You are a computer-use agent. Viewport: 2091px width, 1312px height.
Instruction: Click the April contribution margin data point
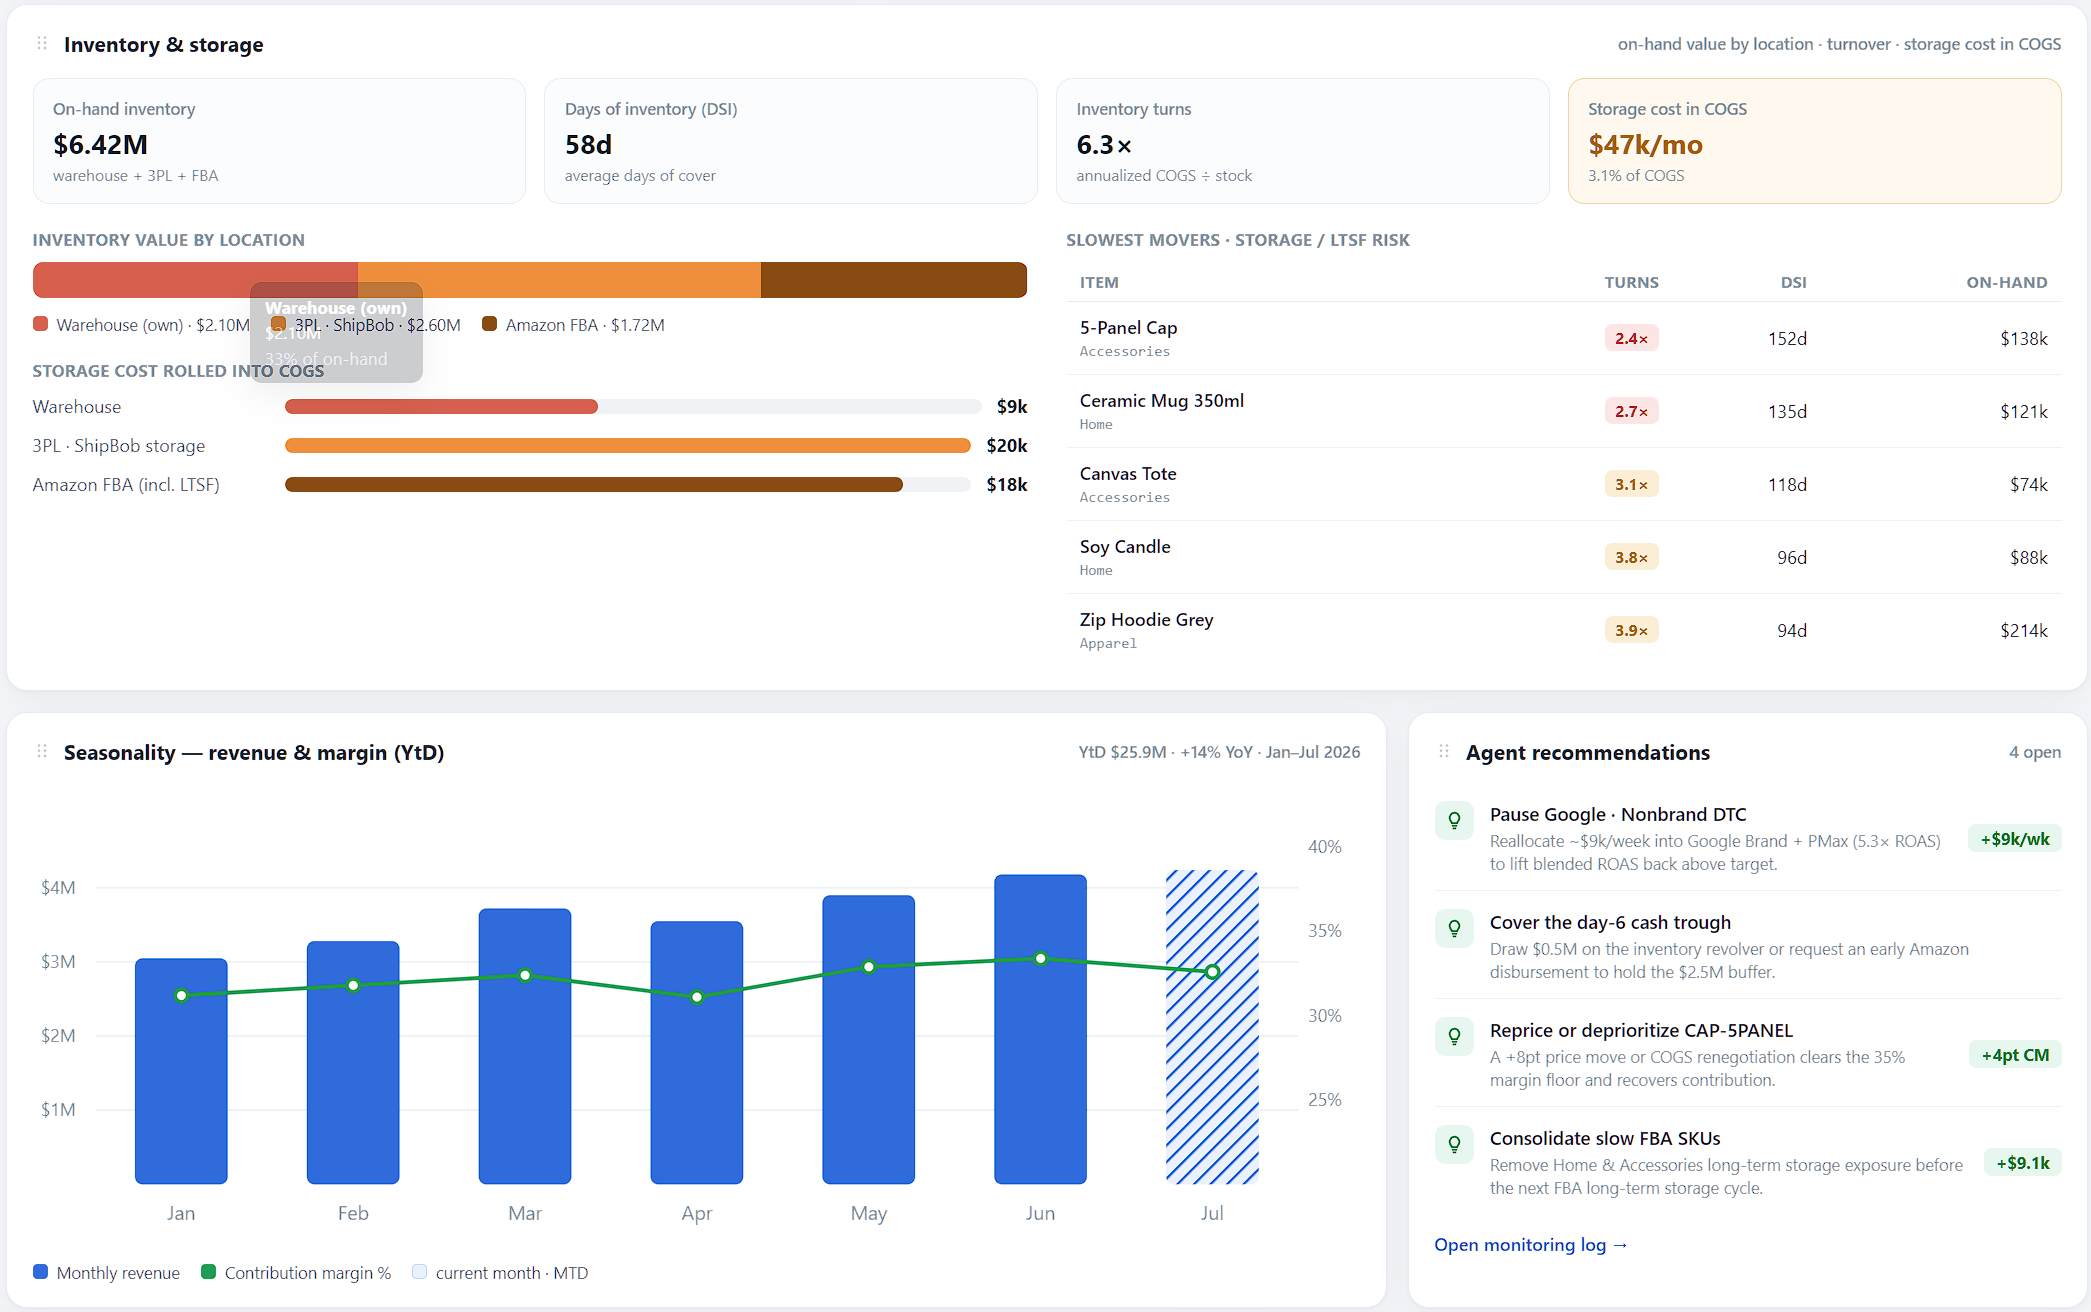(697, 997)
